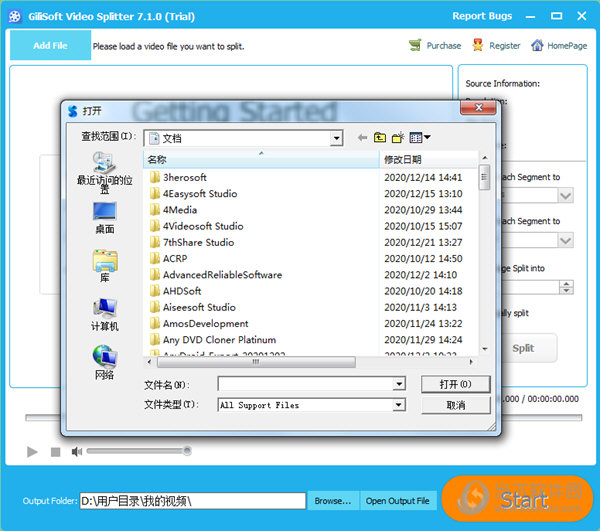Click the Split into stepper arrows
Image resolution: width=600 pixels, height=531 pixels.
pyautogui.click(x=566, y=287)
